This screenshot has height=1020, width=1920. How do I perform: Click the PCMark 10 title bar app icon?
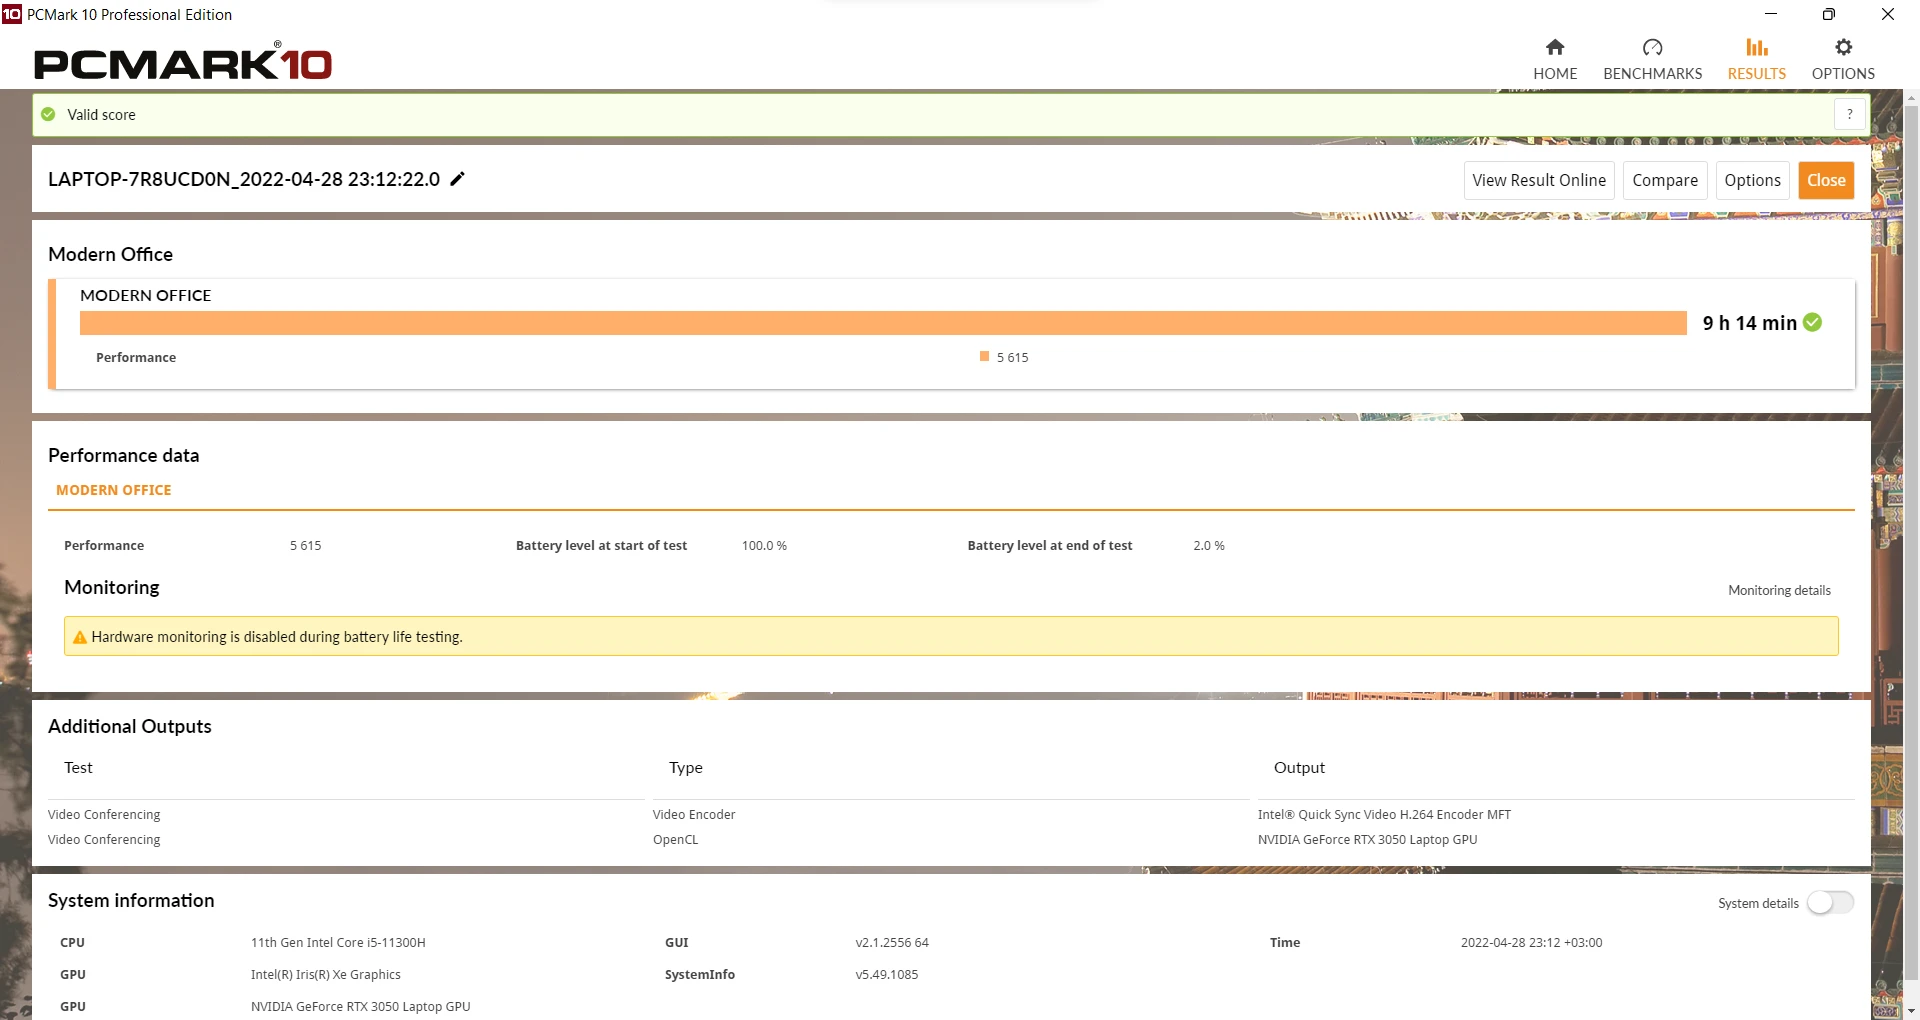12,14
